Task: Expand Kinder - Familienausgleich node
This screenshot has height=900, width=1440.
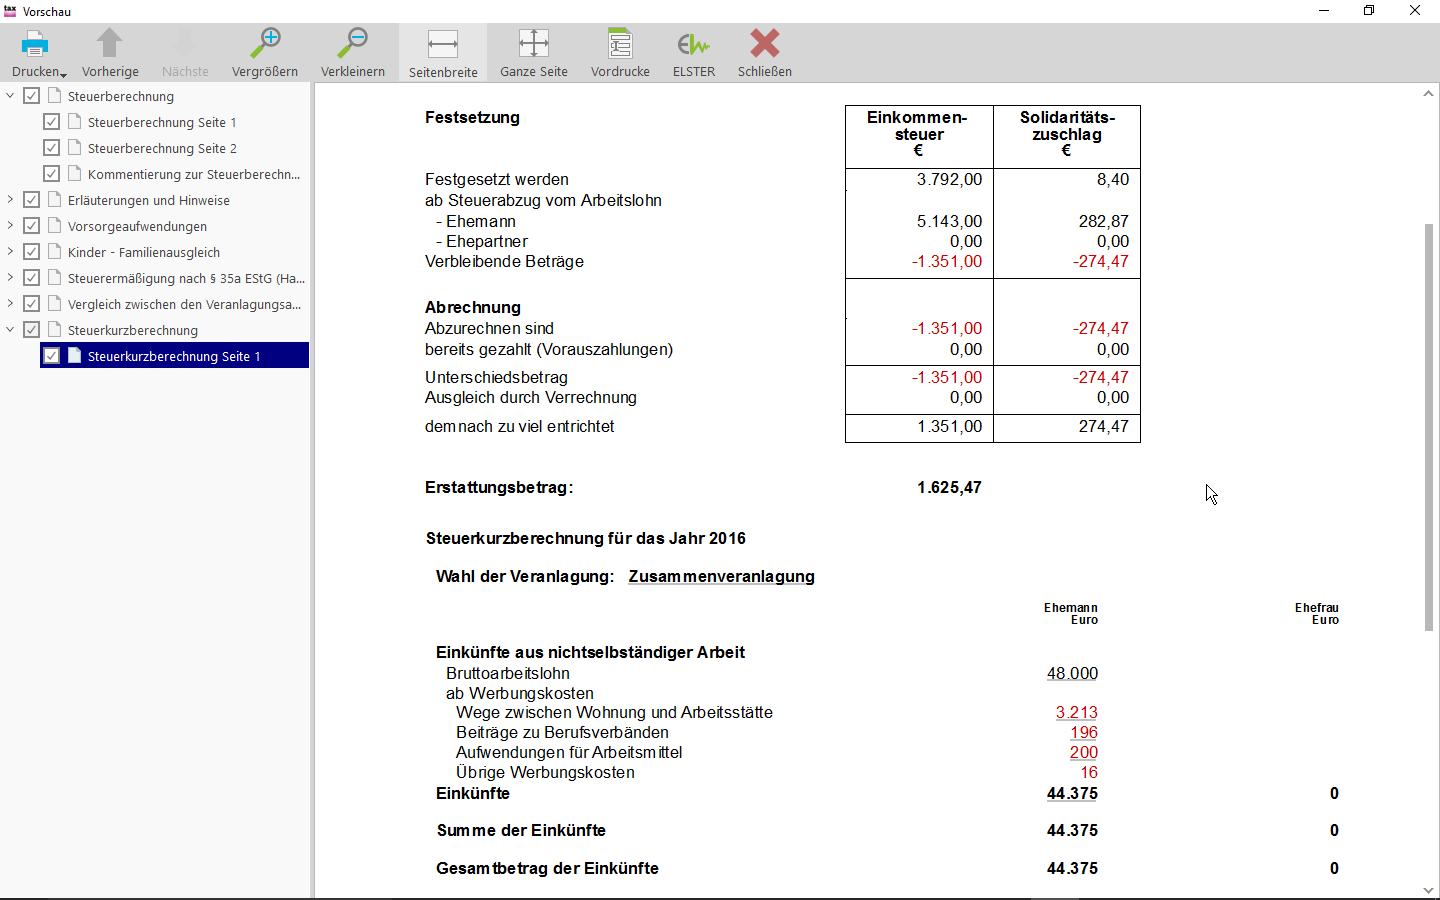Action: click(10, 252)
